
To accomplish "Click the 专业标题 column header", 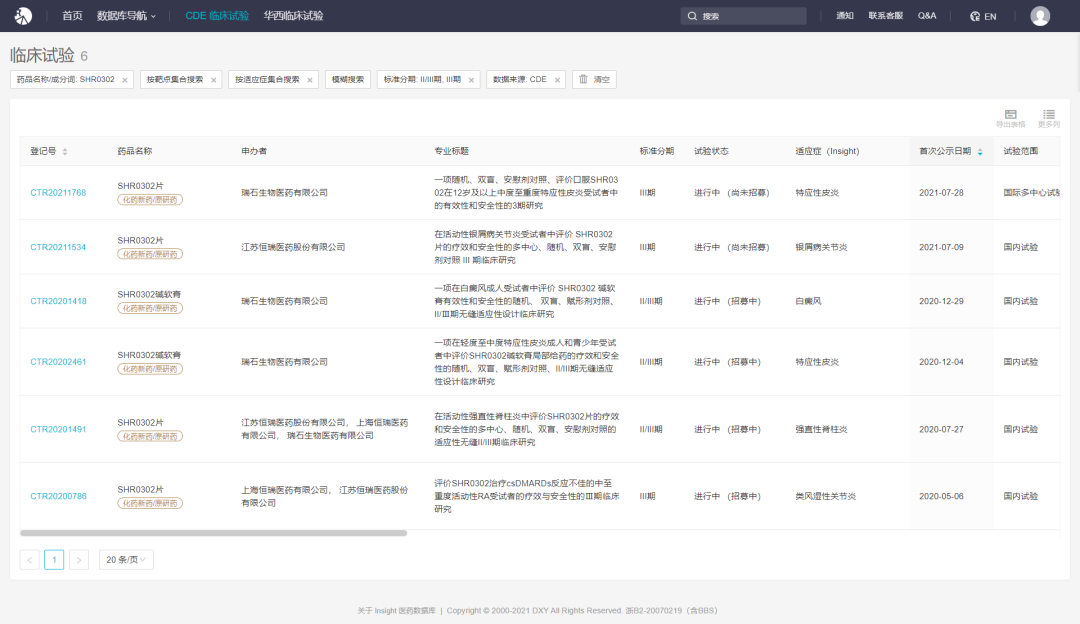I will [x=452, y=151].
